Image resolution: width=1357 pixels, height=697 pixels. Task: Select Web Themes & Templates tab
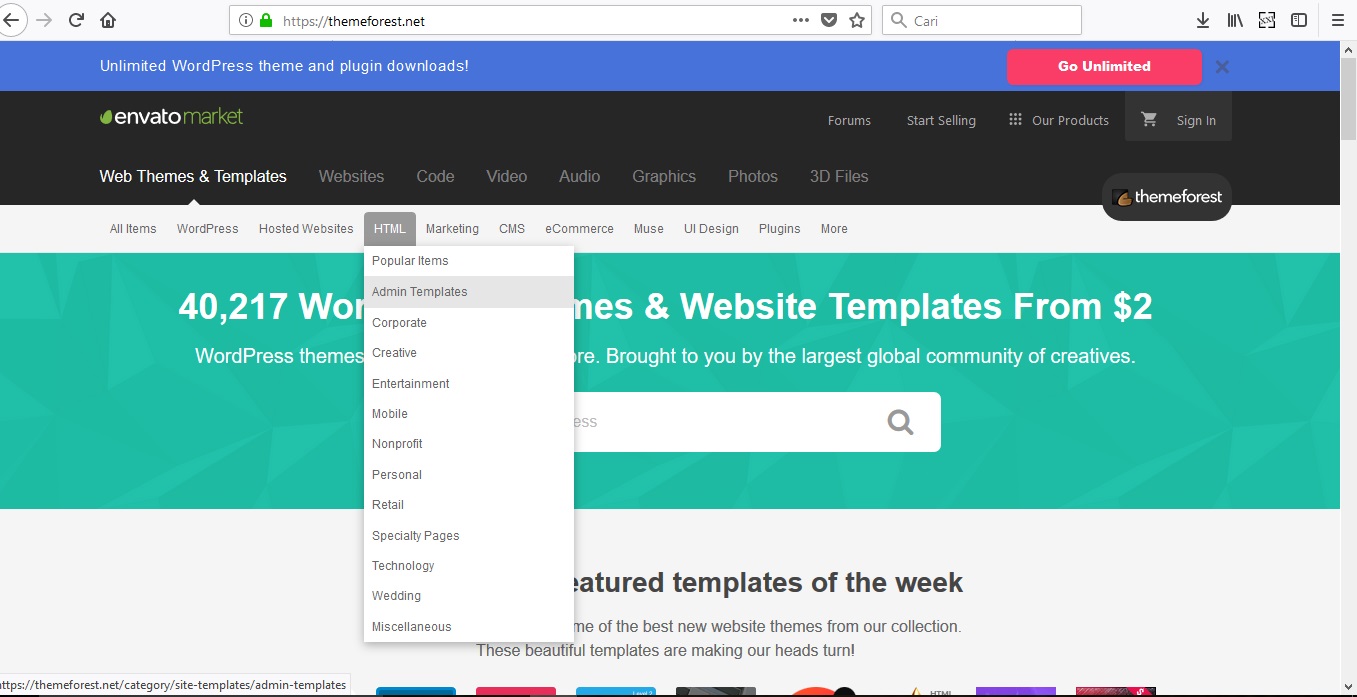(193, 176)
